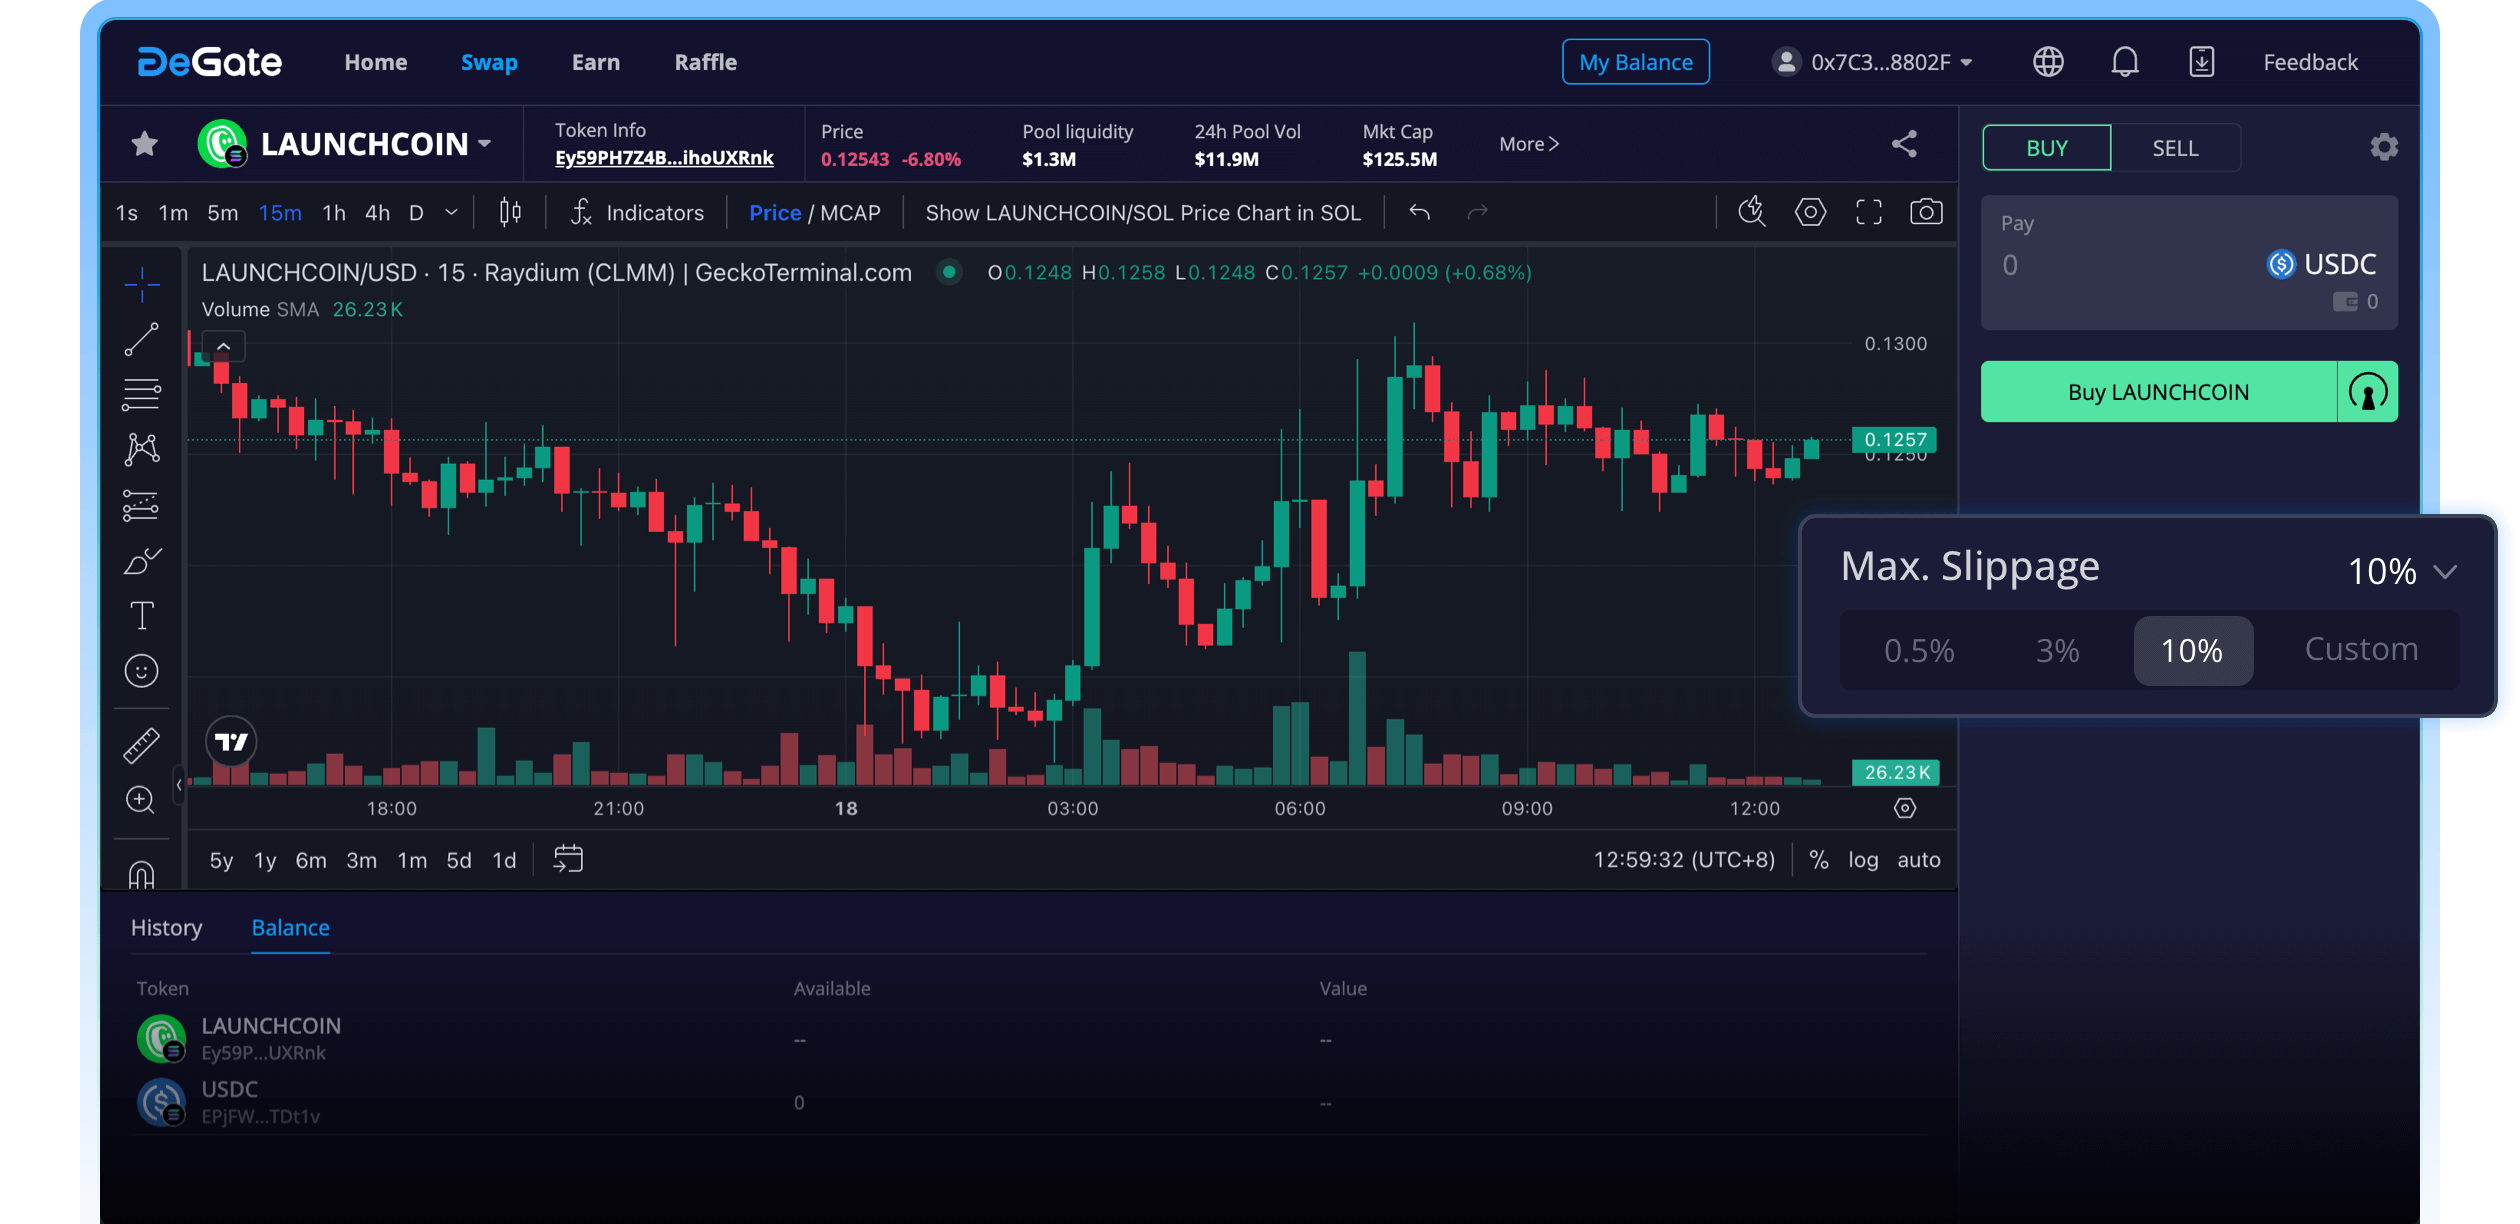Choose Custom slippage option
2520x1224 pixels.
pyautogui.click(x=2361, y=650)
